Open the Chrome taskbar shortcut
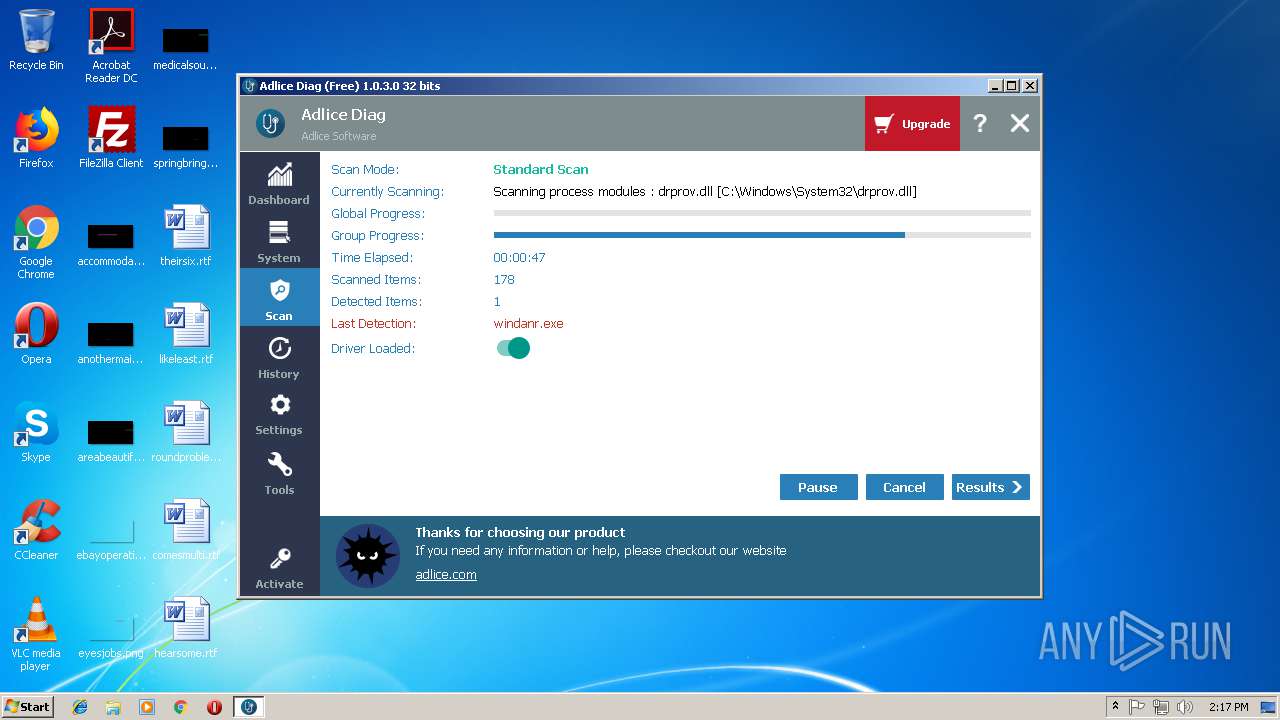The width and height of the screenshot is (1280, 720). coord(181,707)
